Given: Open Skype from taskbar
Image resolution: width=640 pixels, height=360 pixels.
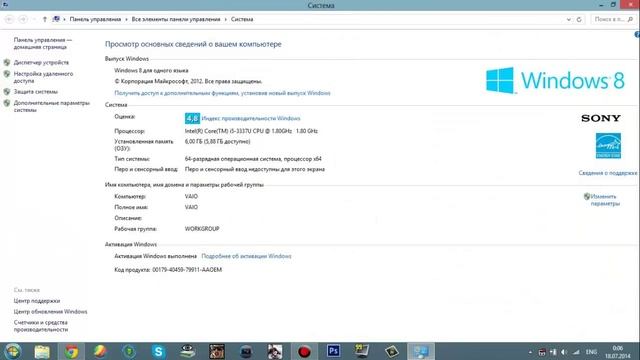Looking at the screenshot, I should point(158,351).
